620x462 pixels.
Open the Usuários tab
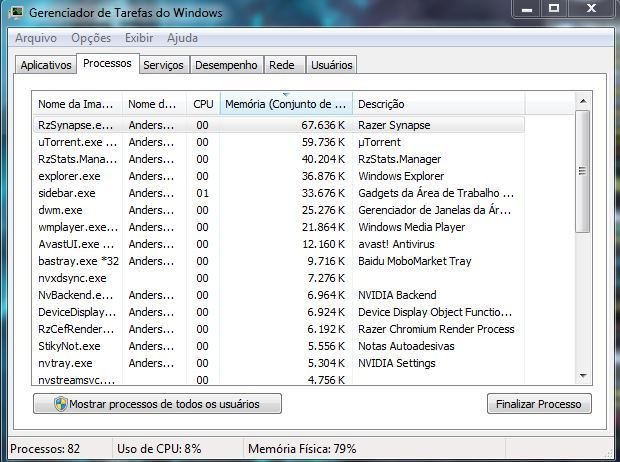[331, 65]
